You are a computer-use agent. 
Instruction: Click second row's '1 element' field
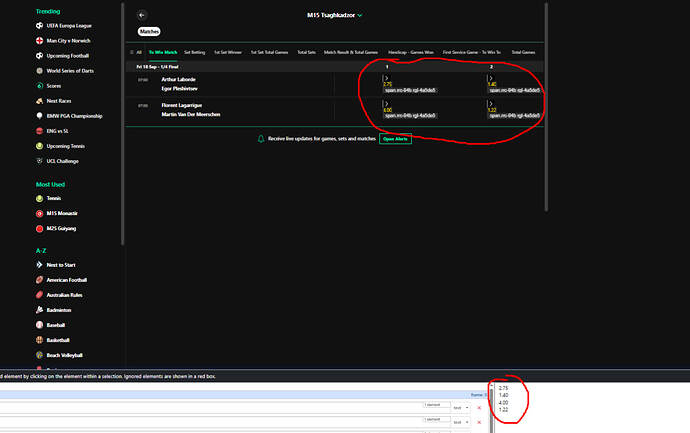[x=437, y=419]
